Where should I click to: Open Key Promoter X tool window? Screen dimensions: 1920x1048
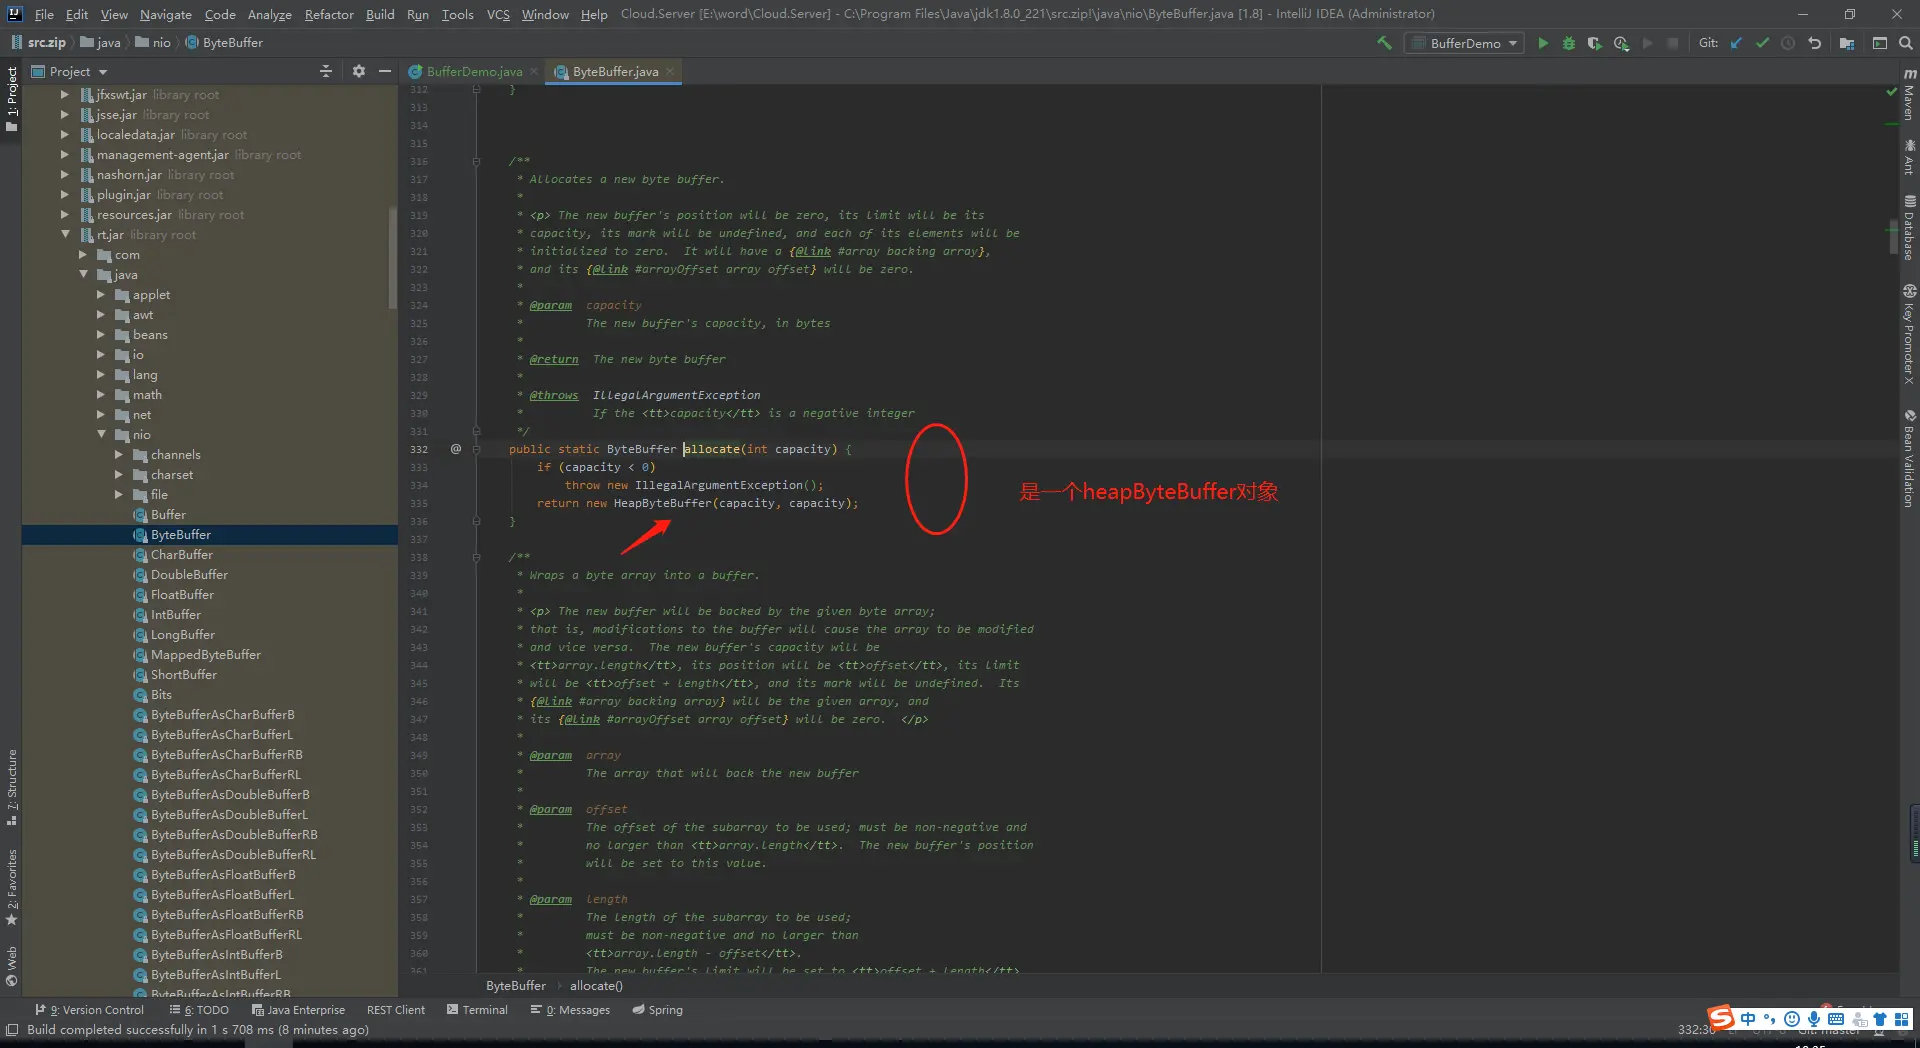click(1909, 335)
